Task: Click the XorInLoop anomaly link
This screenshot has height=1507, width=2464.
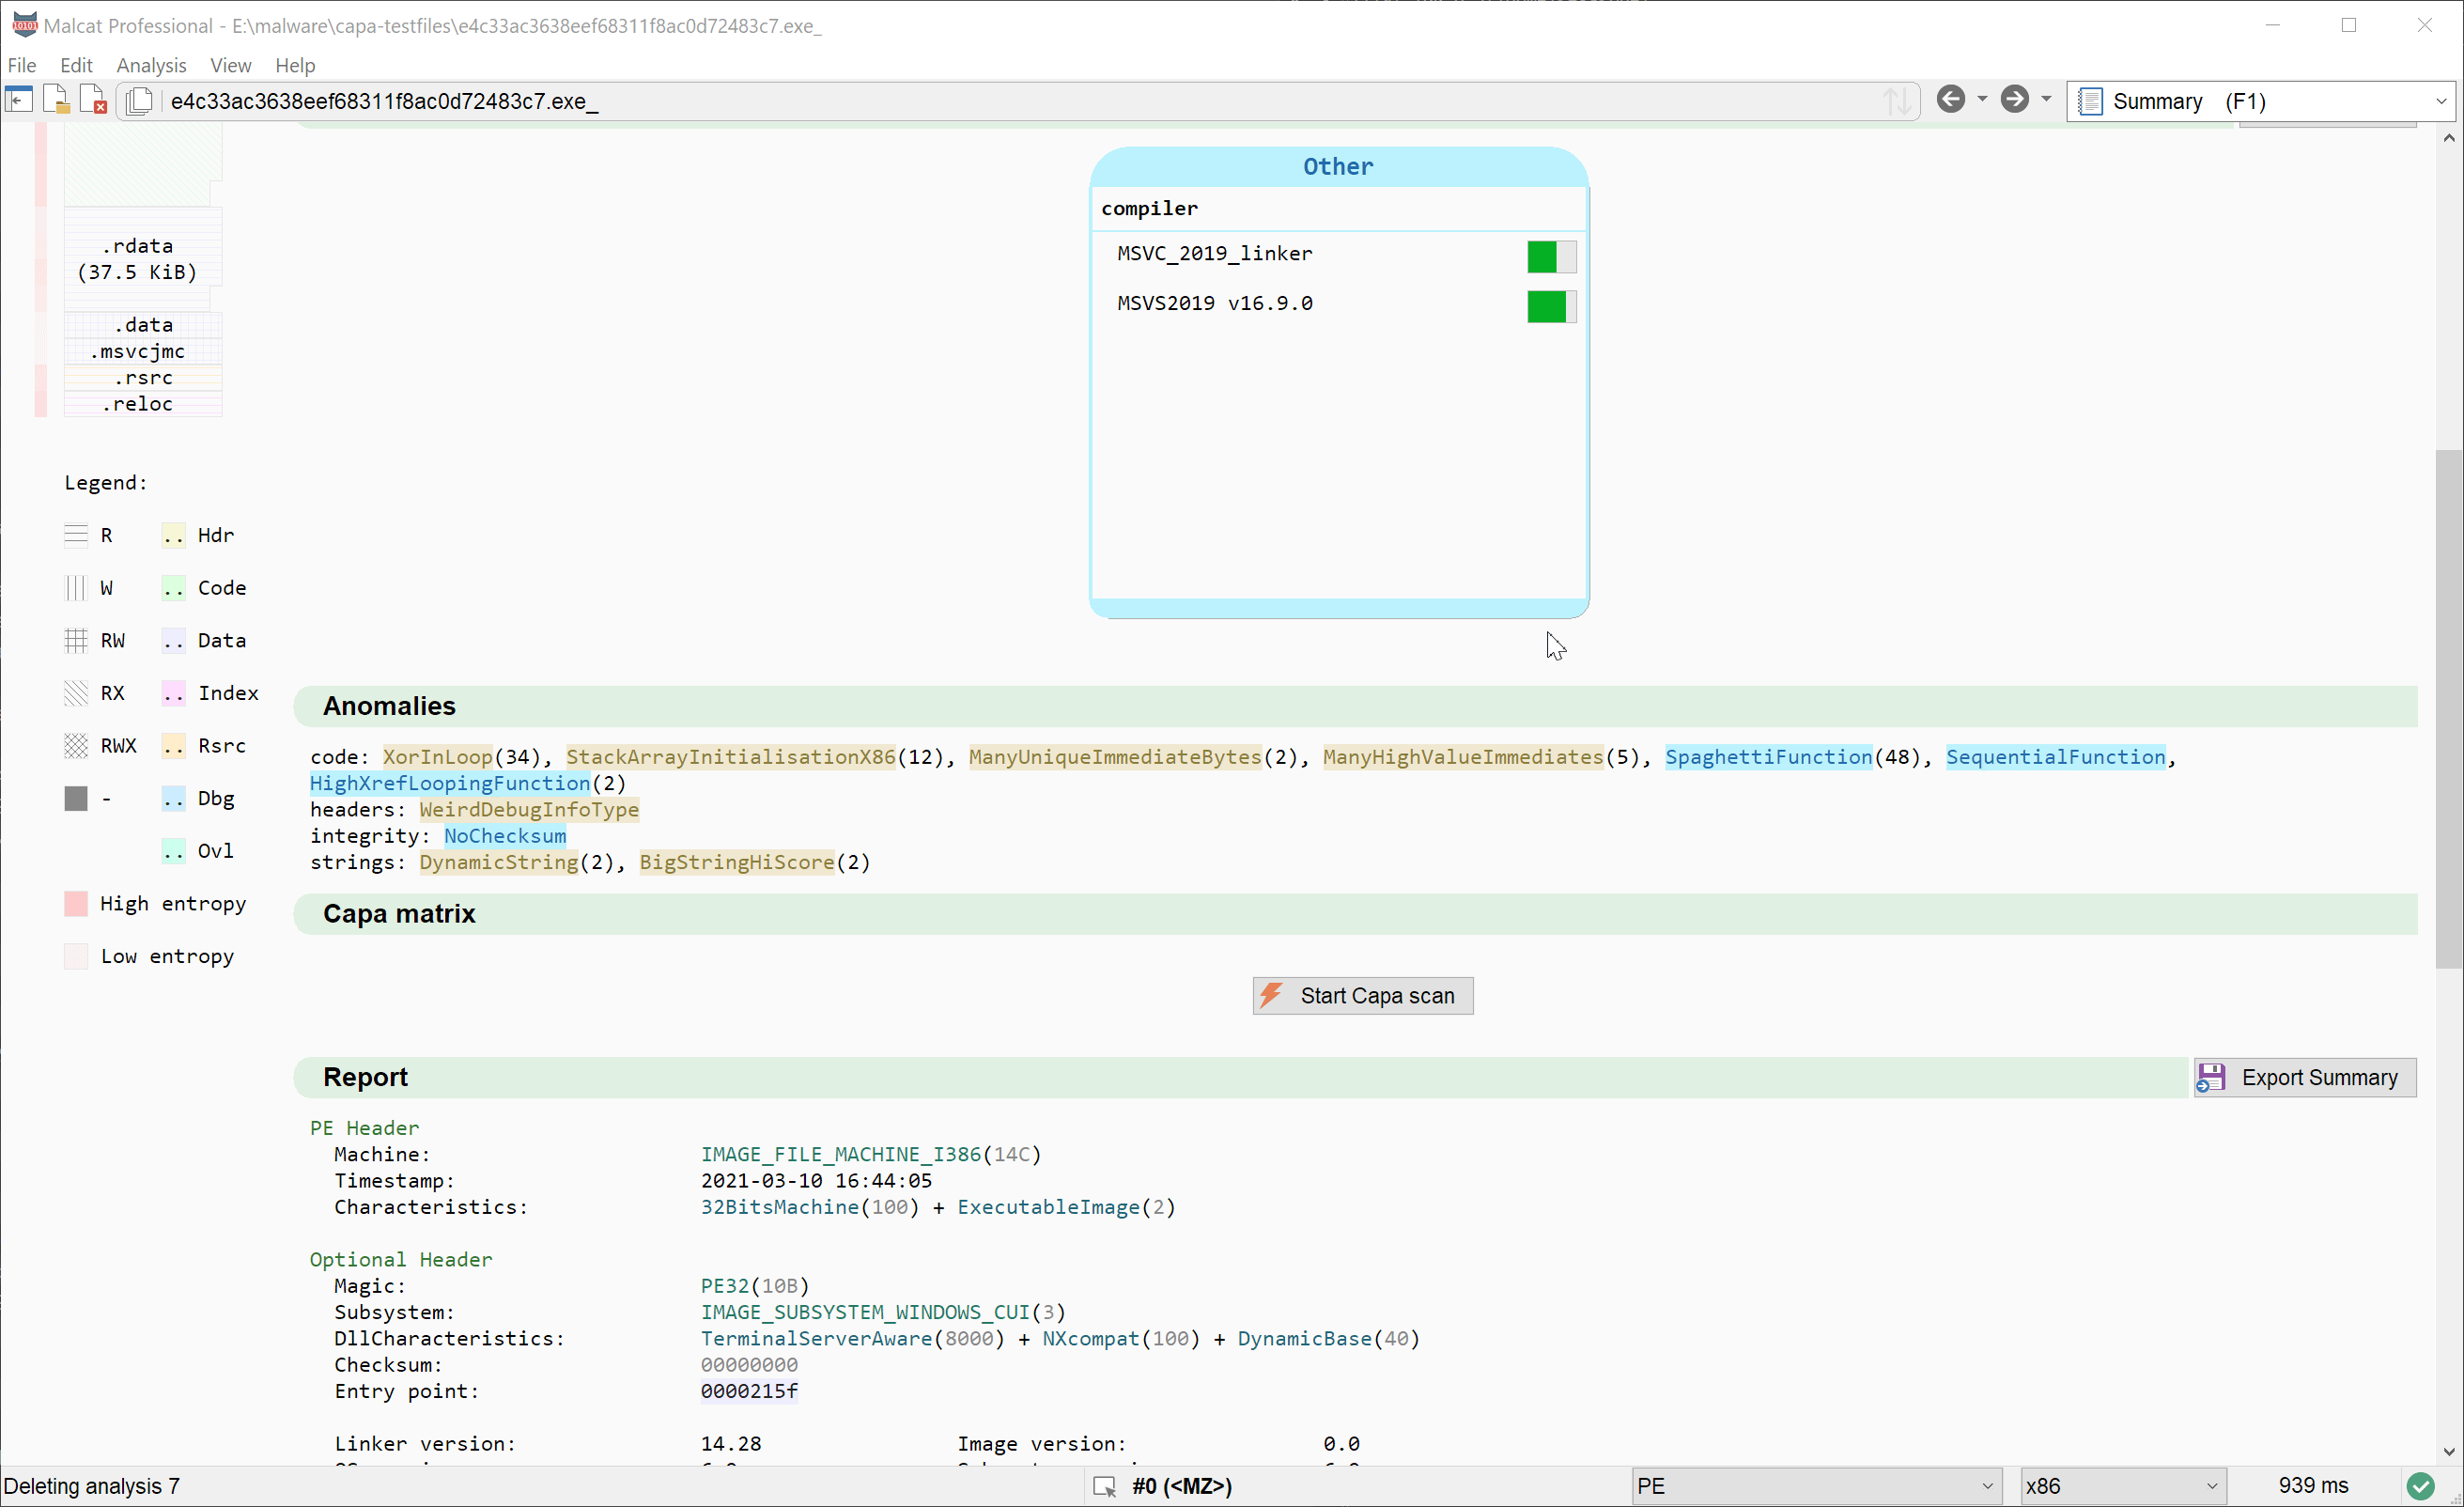Action: [x=438, y=757]
